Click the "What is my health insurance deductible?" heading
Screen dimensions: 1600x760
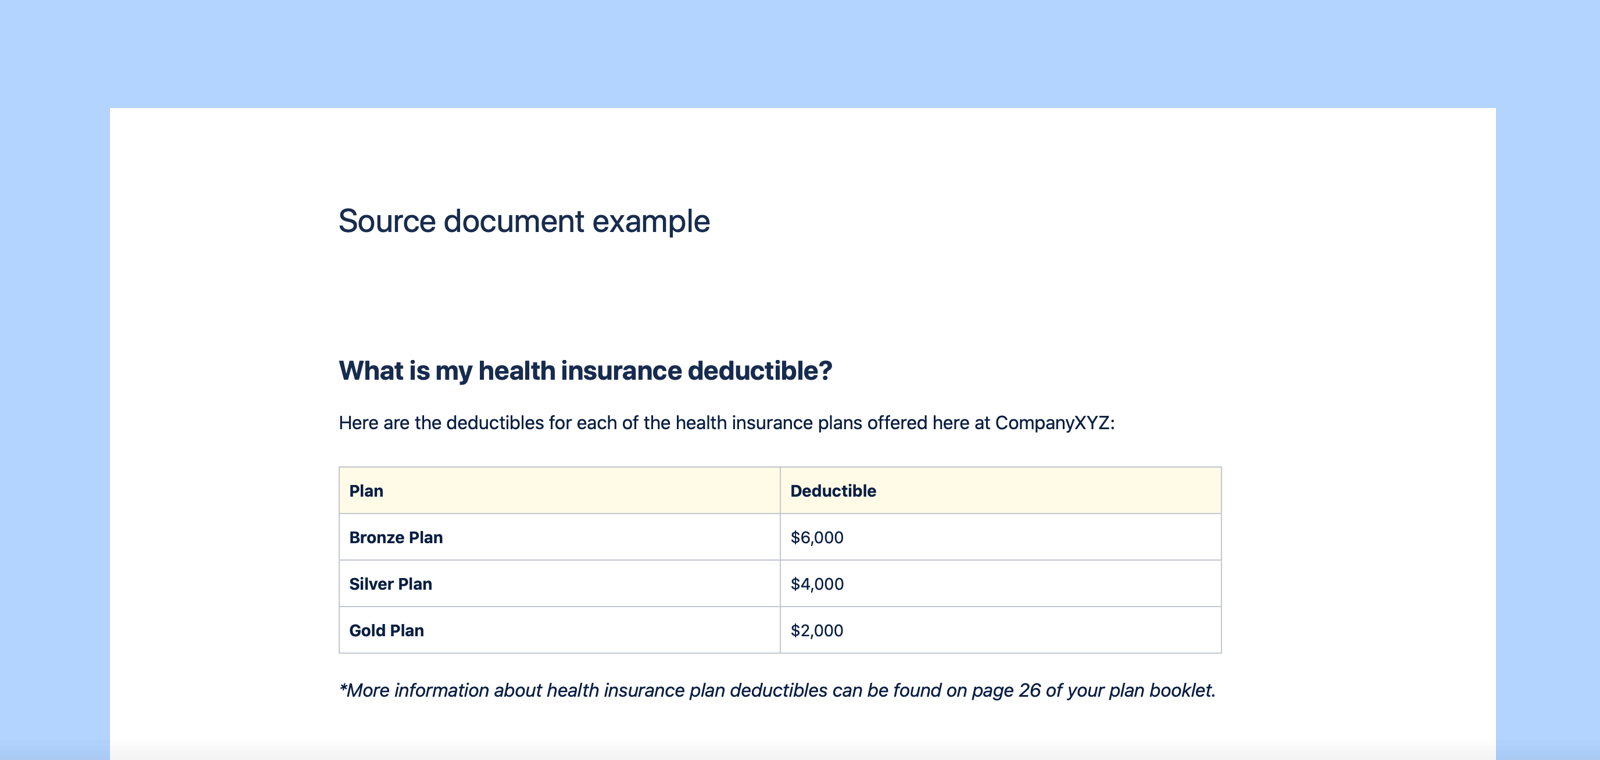585,371
